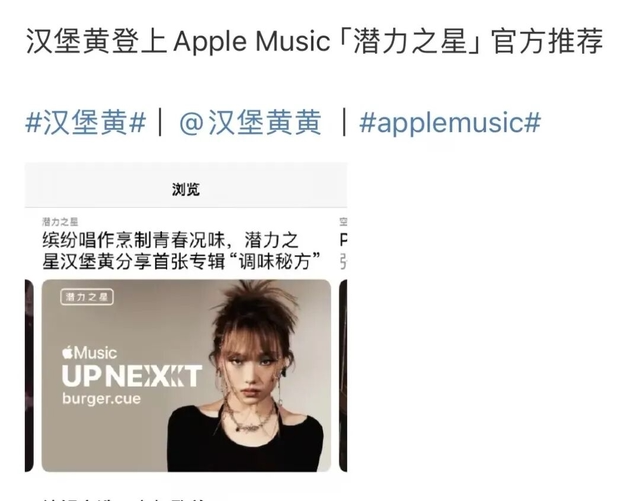Screen dimensions: 640x501
Task: Open the @汉堡黄黄 user mention
Action: [x=250, y=122]
